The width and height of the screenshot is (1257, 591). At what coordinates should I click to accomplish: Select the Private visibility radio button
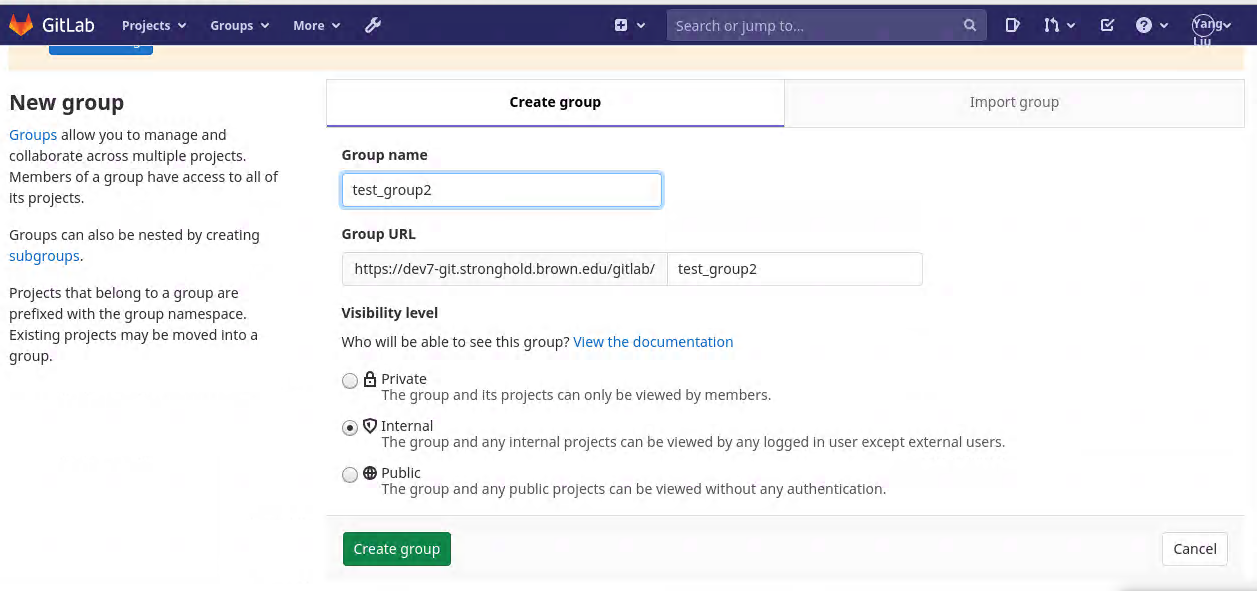pos(350,381)
